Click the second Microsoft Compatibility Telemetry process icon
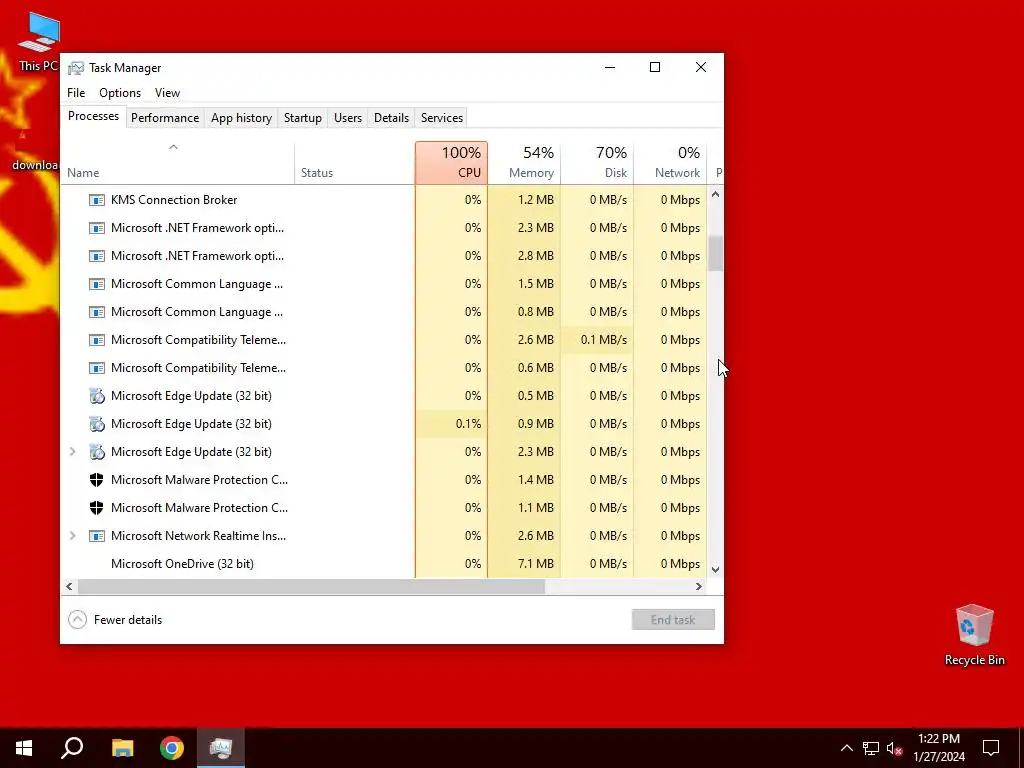This screenshot has height=768, width=1024. 97,368
